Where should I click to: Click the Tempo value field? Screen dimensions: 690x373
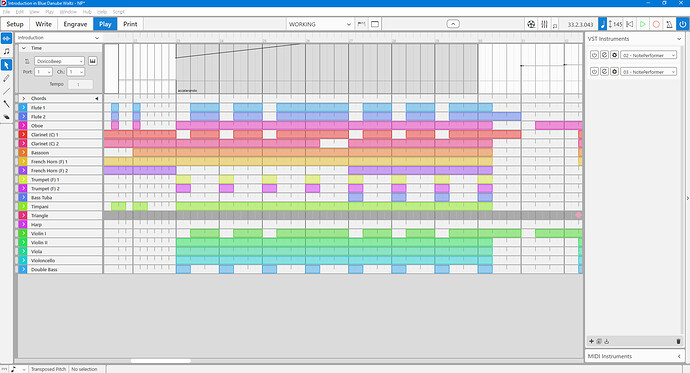coord(80,84)
